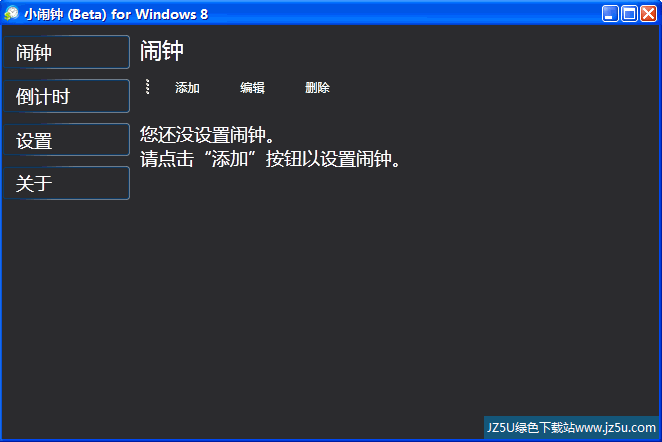This screenshot has height=442, width=662.
Task: Maximize the 小闹钟 window
Action: [x=629, y=14]
